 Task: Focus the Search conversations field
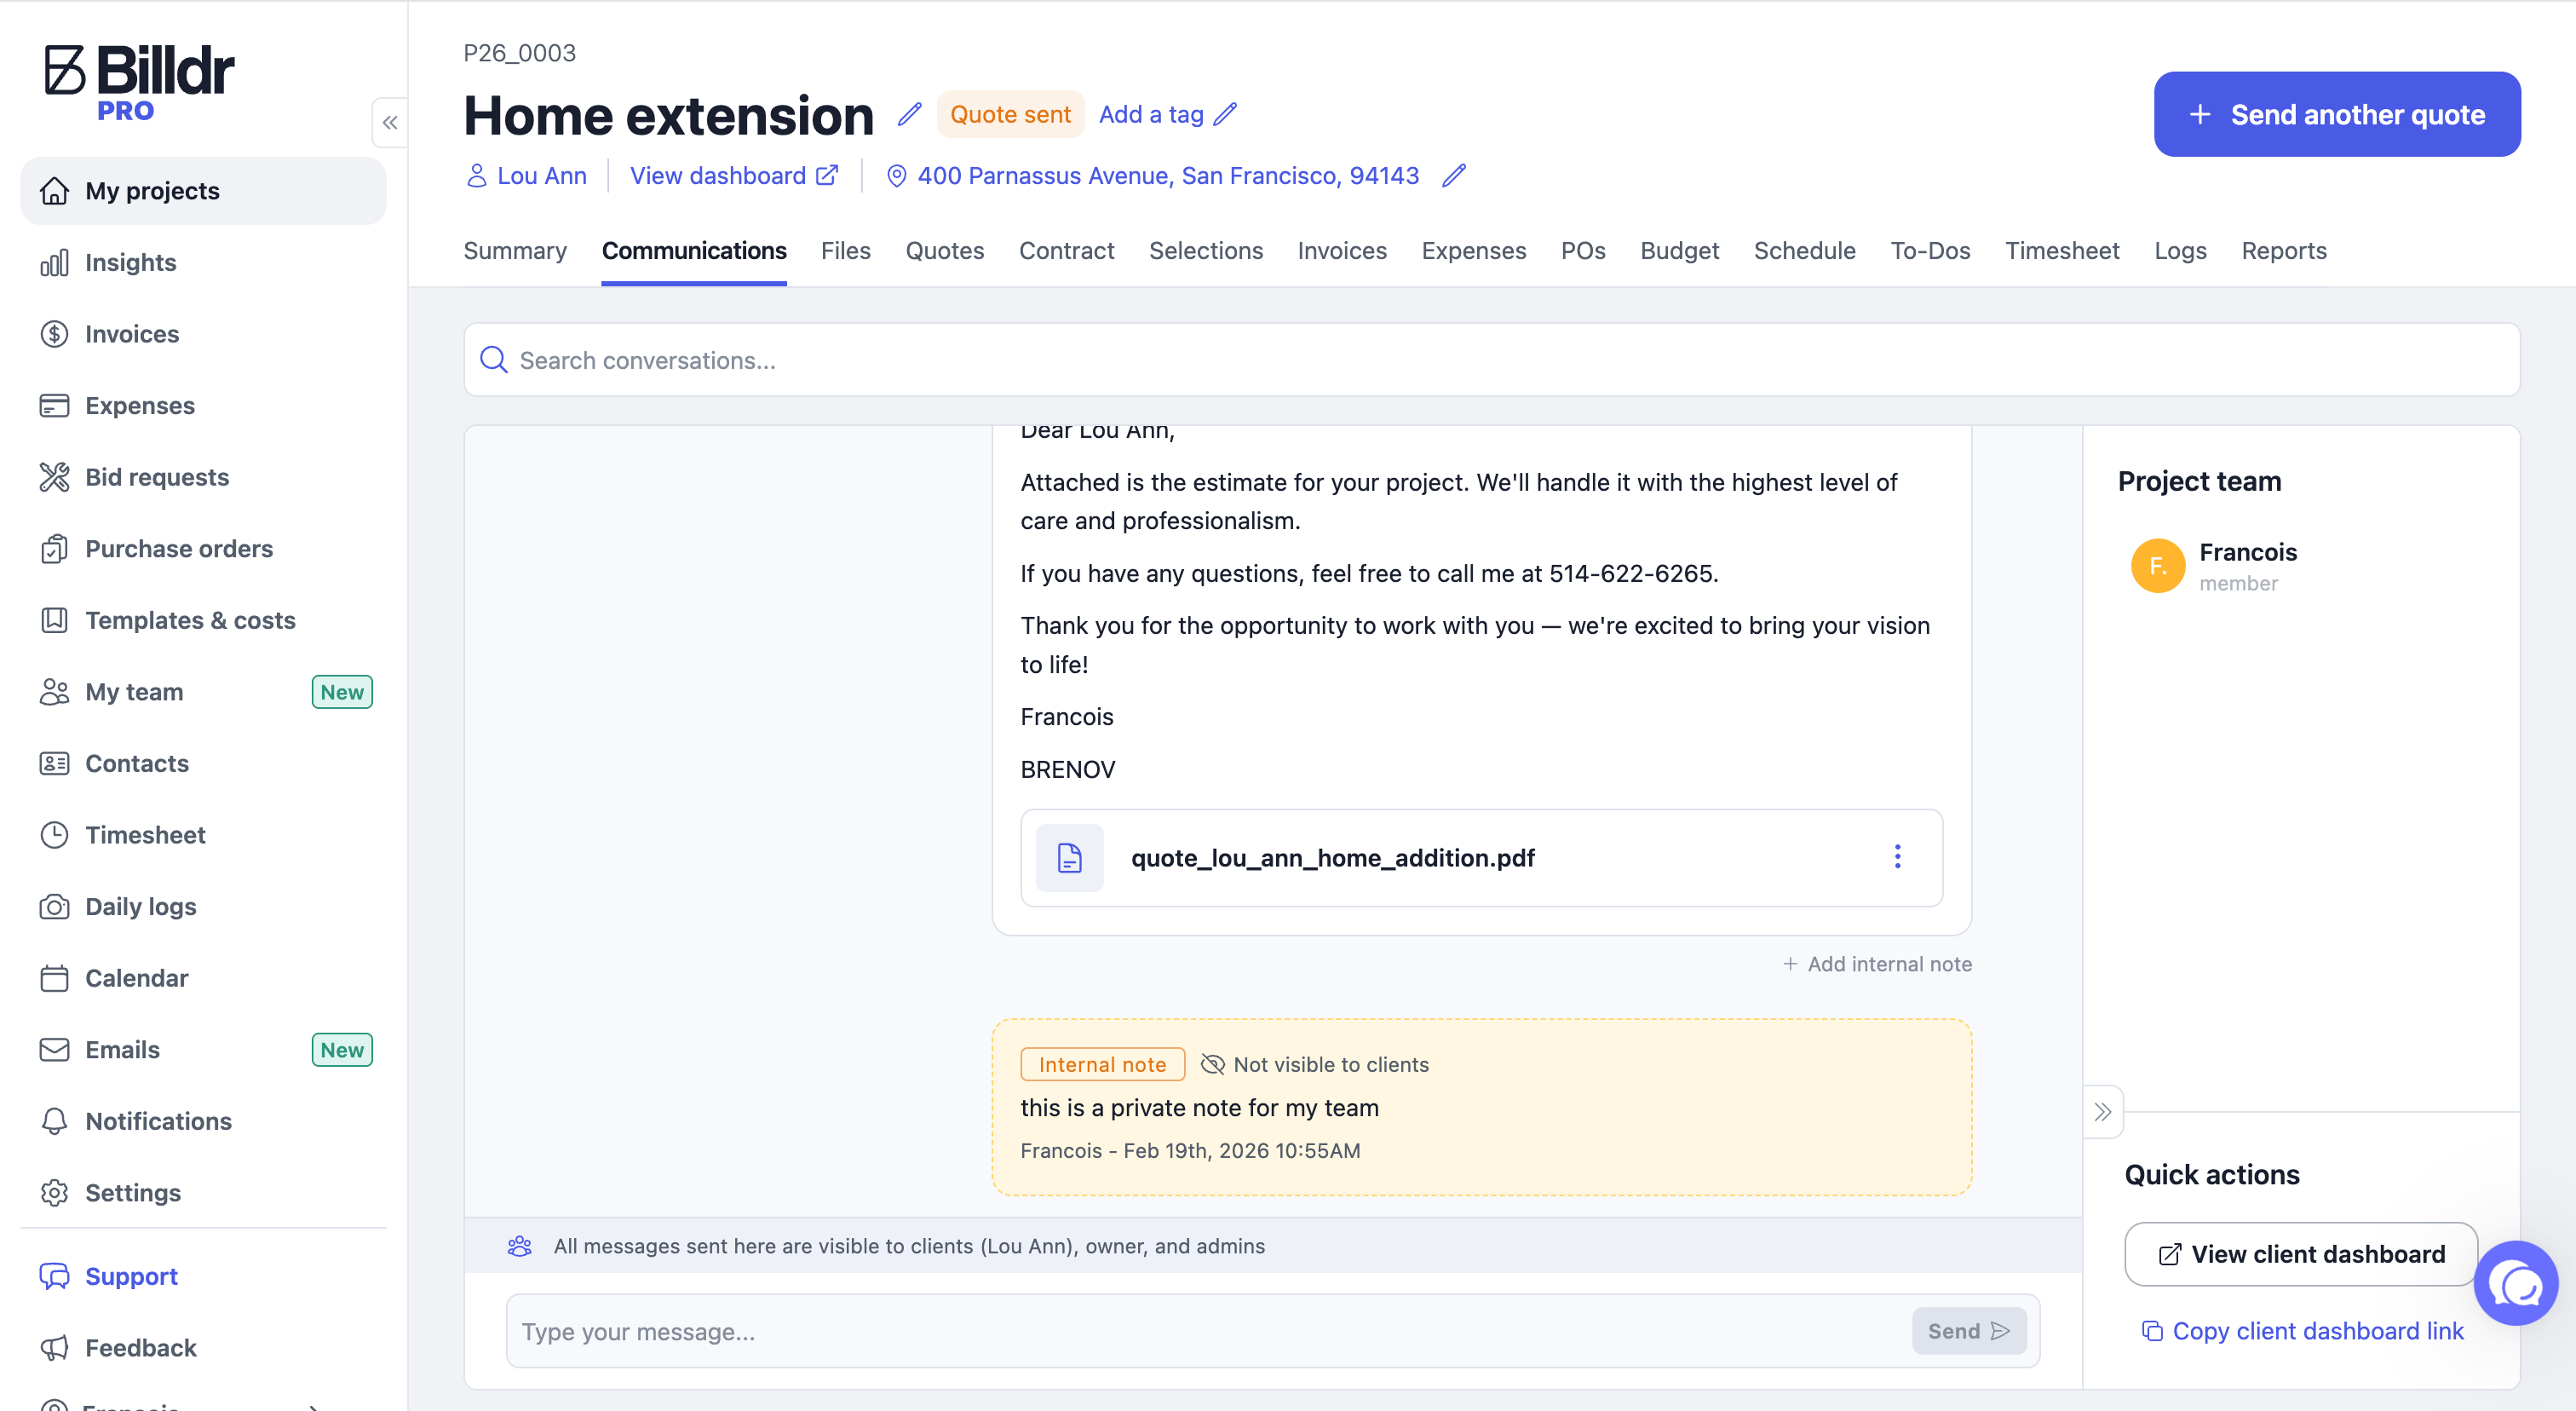point(1490,360)
